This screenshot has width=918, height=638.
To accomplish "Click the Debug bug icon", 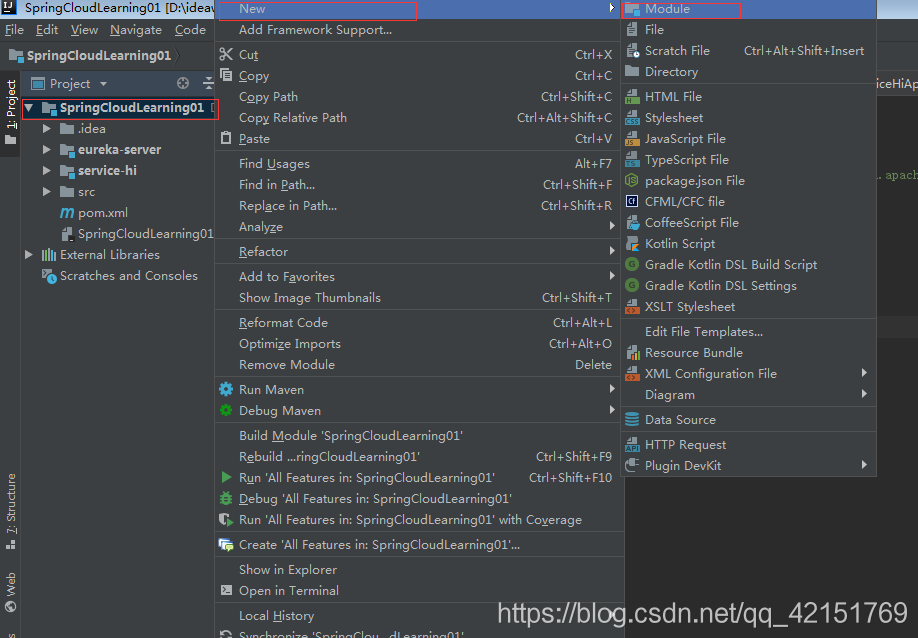I will 226,498.
